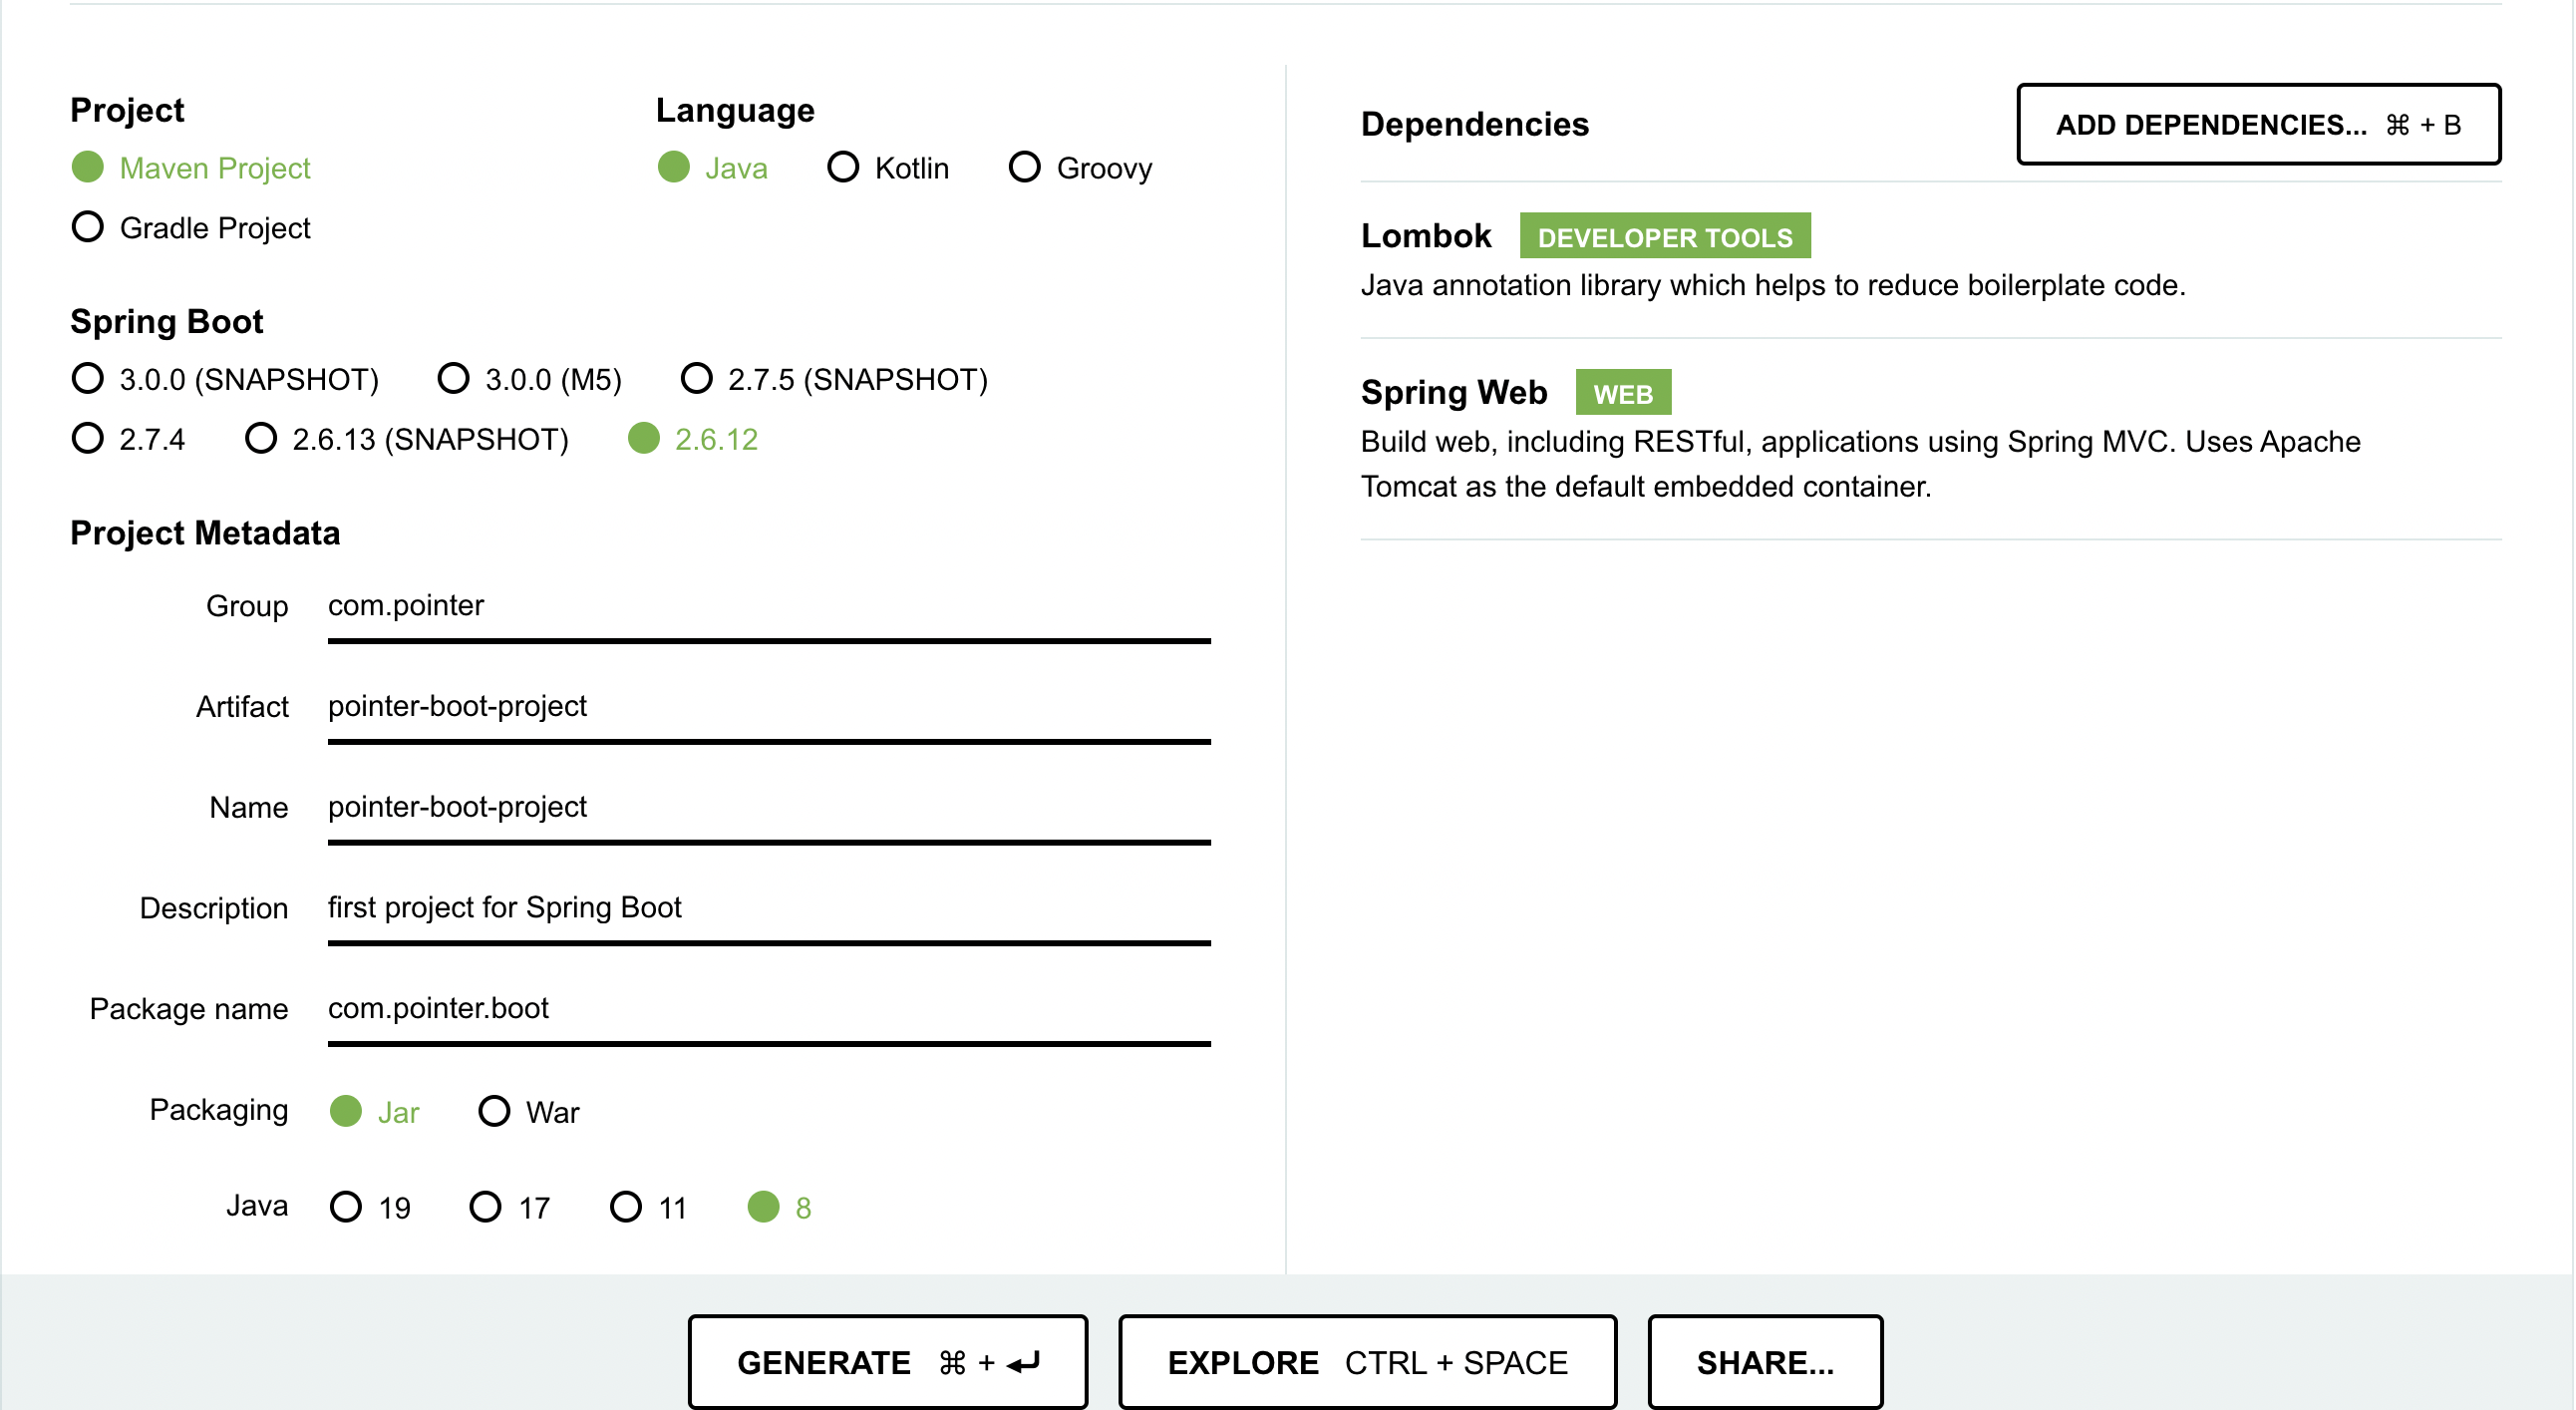
Task: Choose Java version 19
Action: point(346,1207)
